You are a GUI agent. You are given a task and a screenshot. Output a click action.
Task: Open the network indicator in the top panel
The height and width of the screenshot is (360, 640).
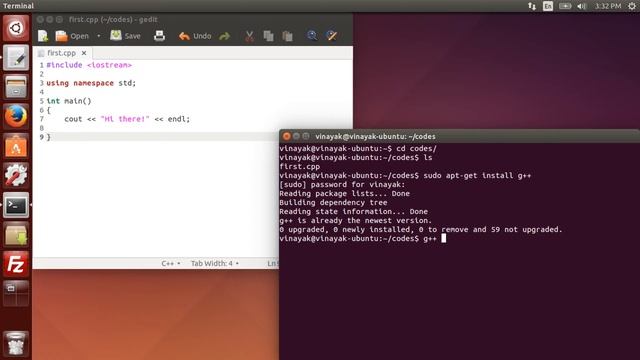(532, 6)
